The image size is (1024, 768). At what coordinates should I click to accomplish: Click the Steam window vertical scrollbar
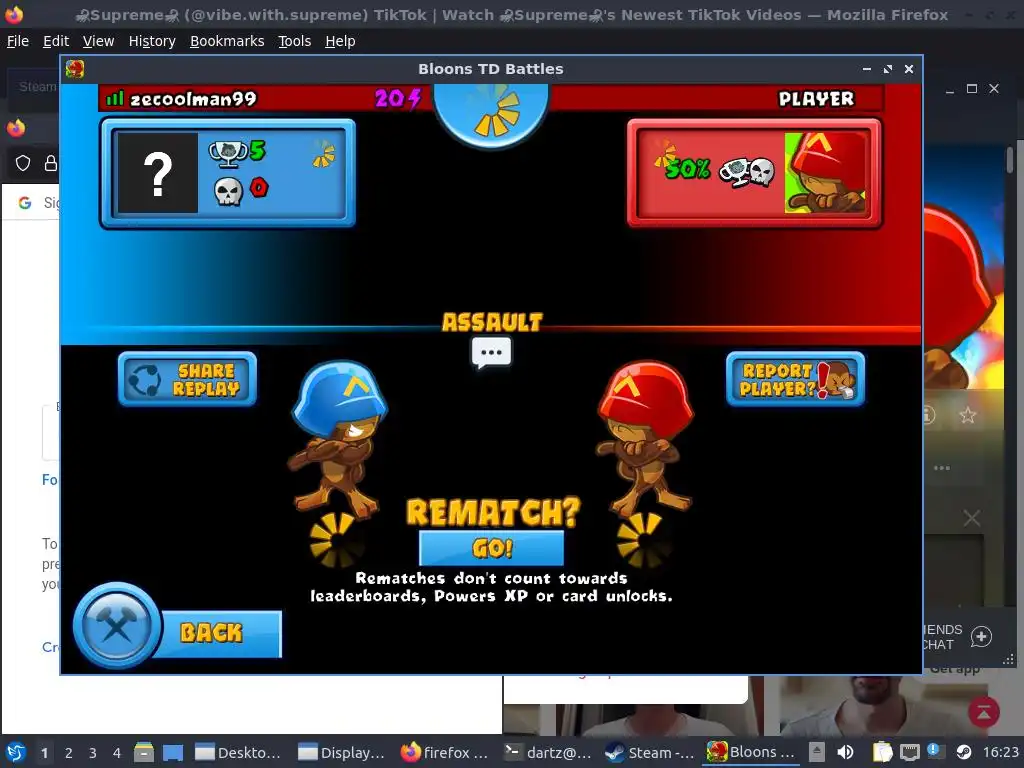point(1010,161)
